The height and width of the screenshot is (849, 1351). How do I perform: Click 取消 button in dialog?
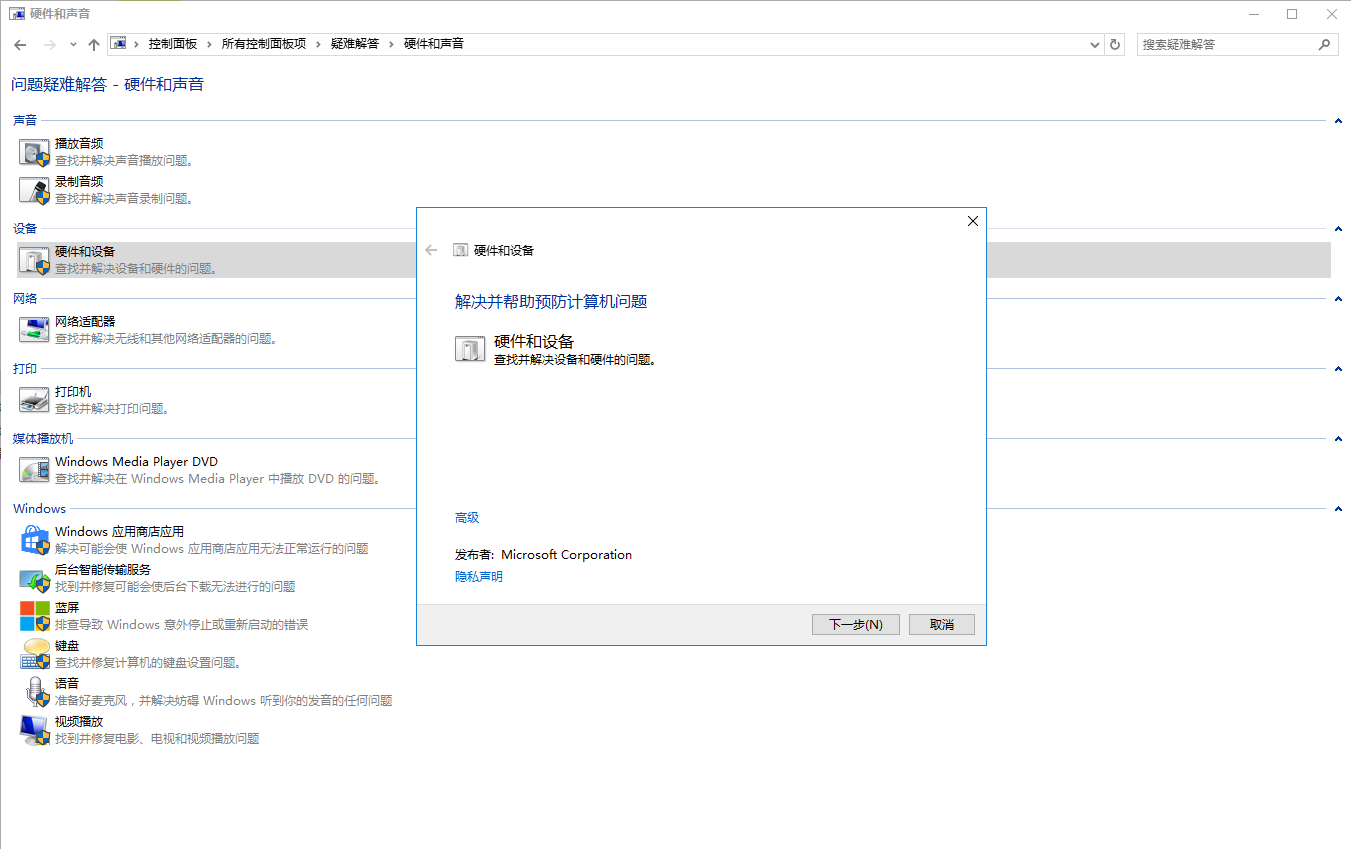pos(942,624)
